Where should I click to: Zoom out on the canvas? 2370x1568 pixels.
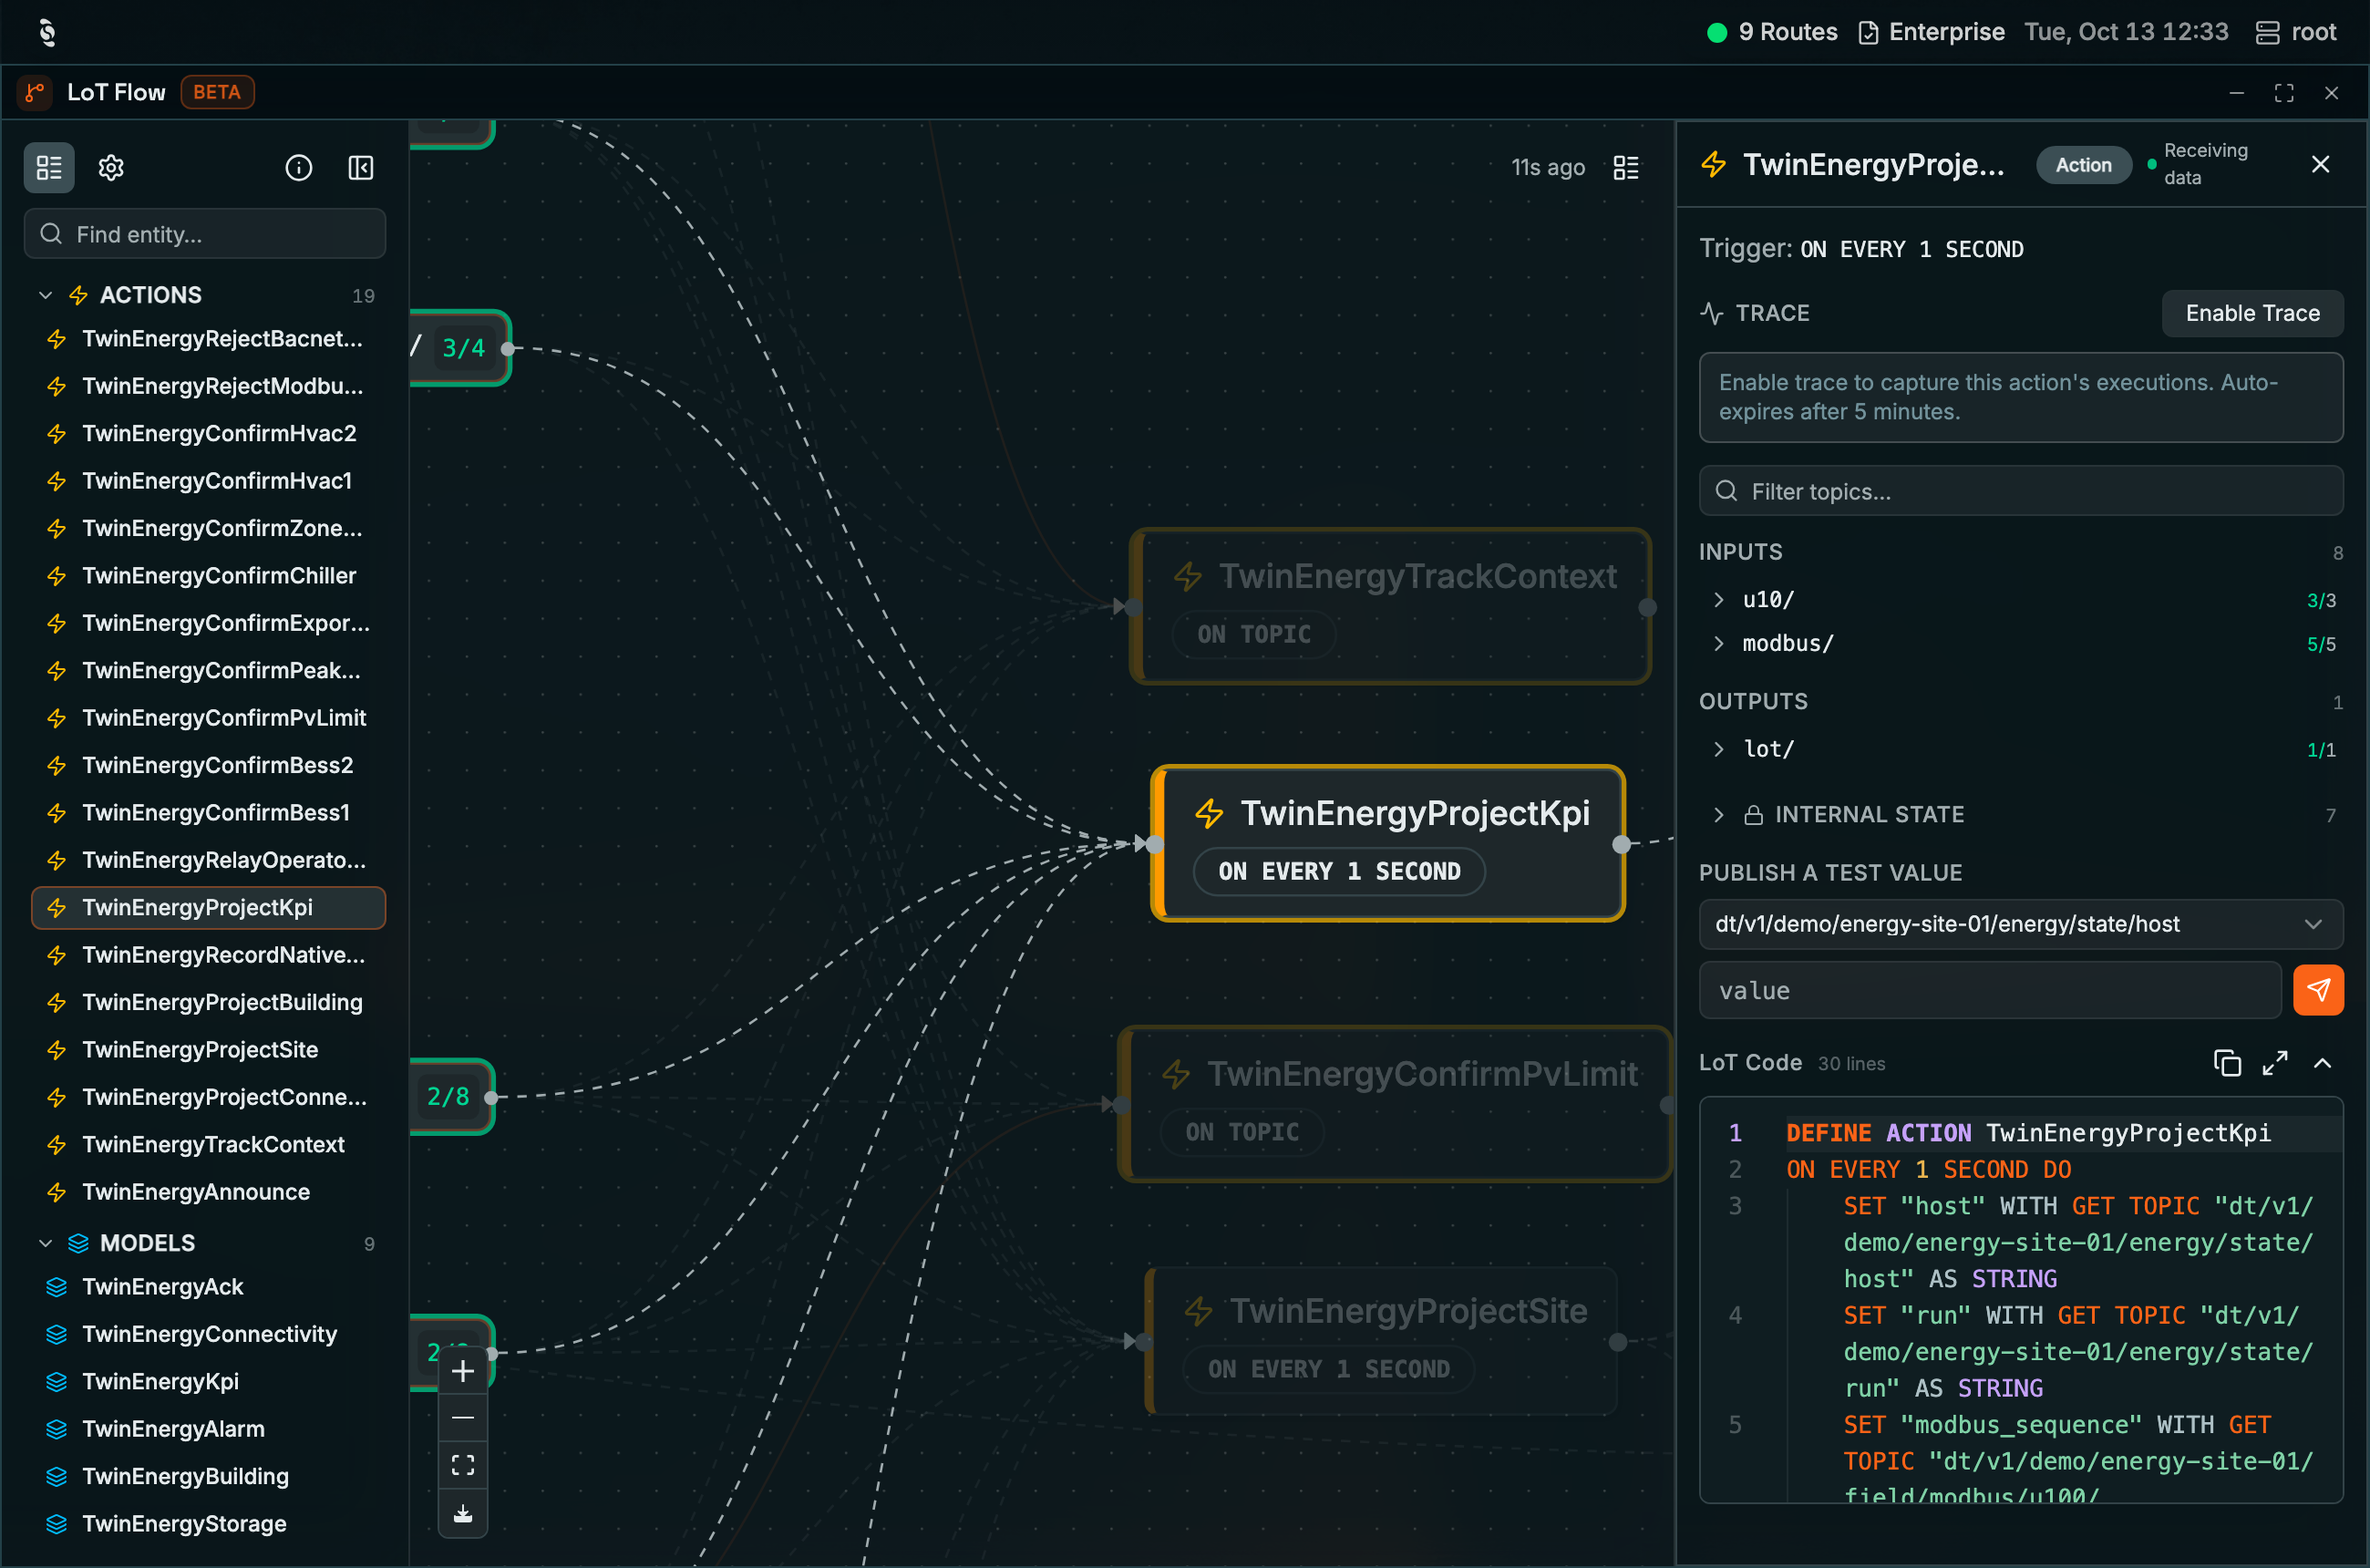click(x=463, y=1418)
